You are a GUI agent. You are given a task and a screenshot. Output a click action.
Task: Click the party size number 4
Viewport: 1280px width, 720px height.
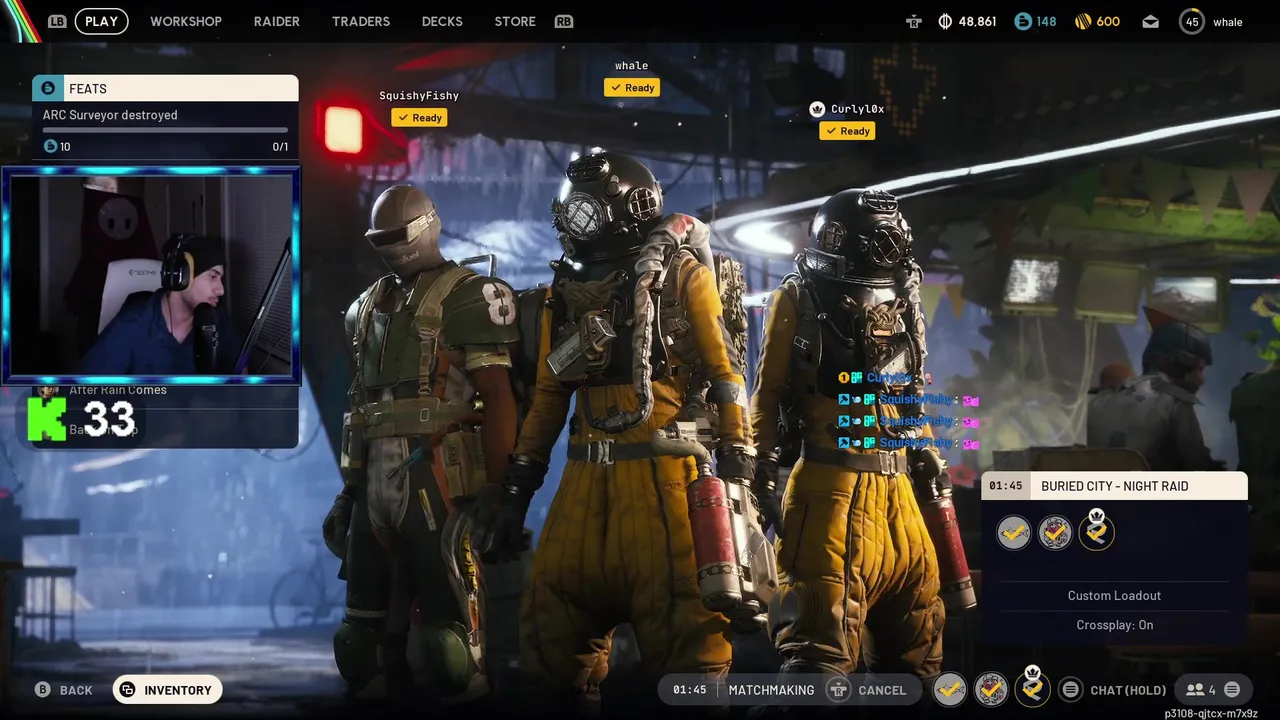pyautogui.click(x=1212, y=690)
